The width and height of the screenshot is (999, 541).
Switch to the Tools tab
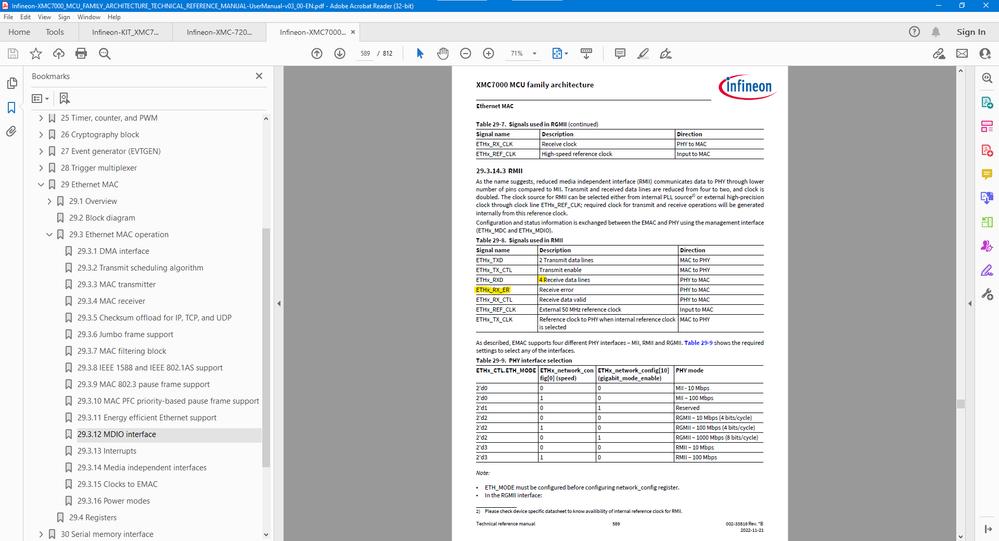coord(55,32)
